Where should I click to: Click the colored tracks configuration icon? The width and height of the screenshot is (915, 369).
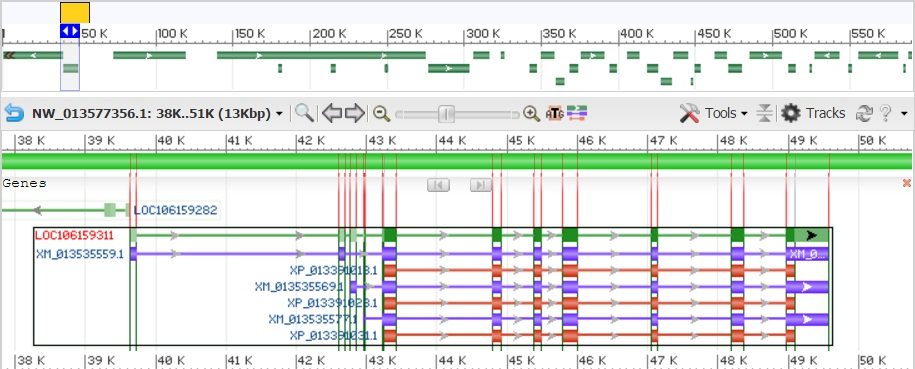click(x=577, y=113)
